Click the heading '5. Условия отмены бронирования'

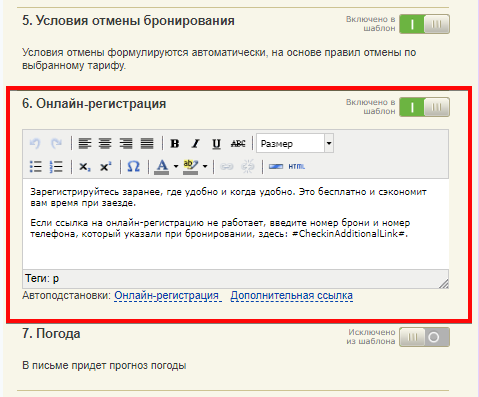click(x=128, y=21)
